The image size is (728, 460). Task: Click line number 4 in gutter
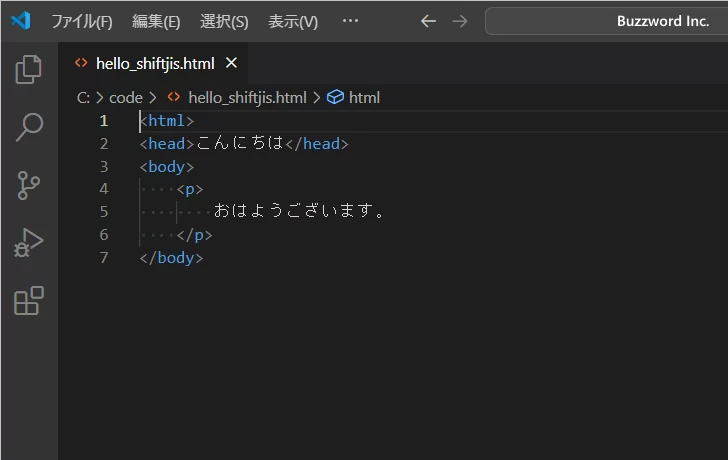pyautogui.click(x=104, y=189)
